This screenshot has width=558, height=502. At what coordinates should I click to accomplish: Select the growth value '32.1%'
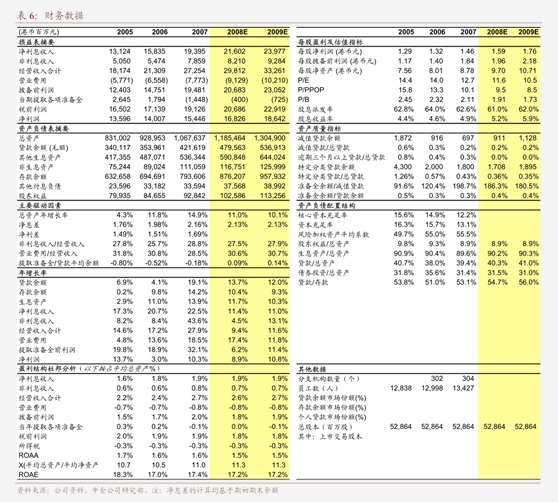coord(198,350)
